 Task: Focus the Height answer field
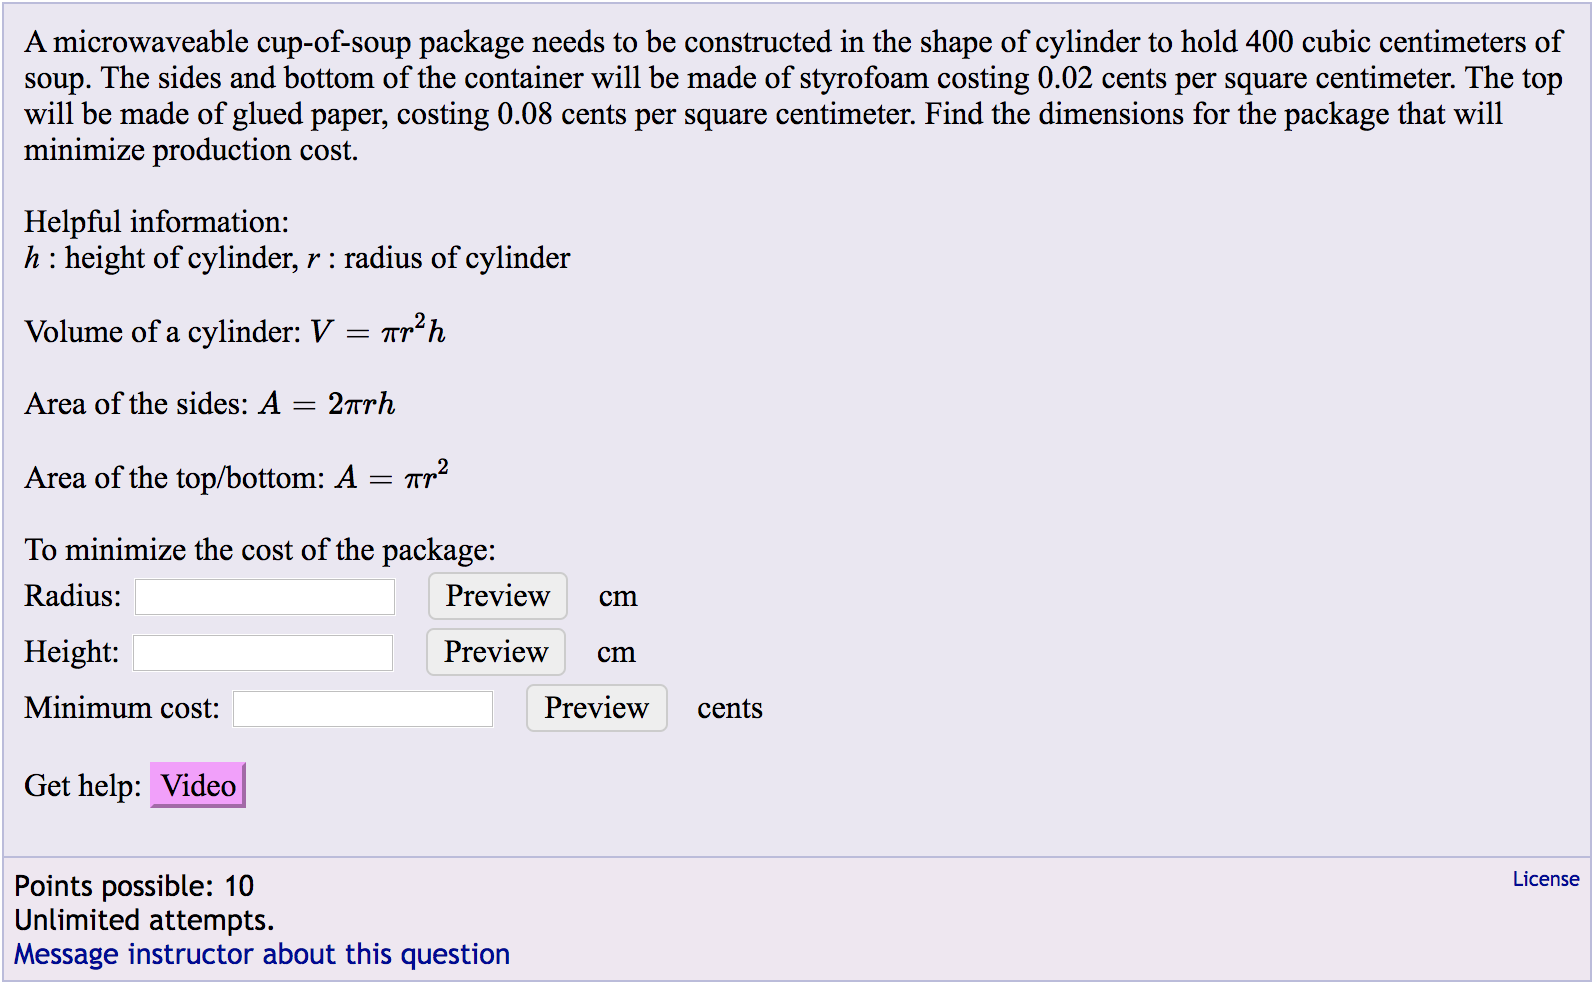tap(263, 653)
